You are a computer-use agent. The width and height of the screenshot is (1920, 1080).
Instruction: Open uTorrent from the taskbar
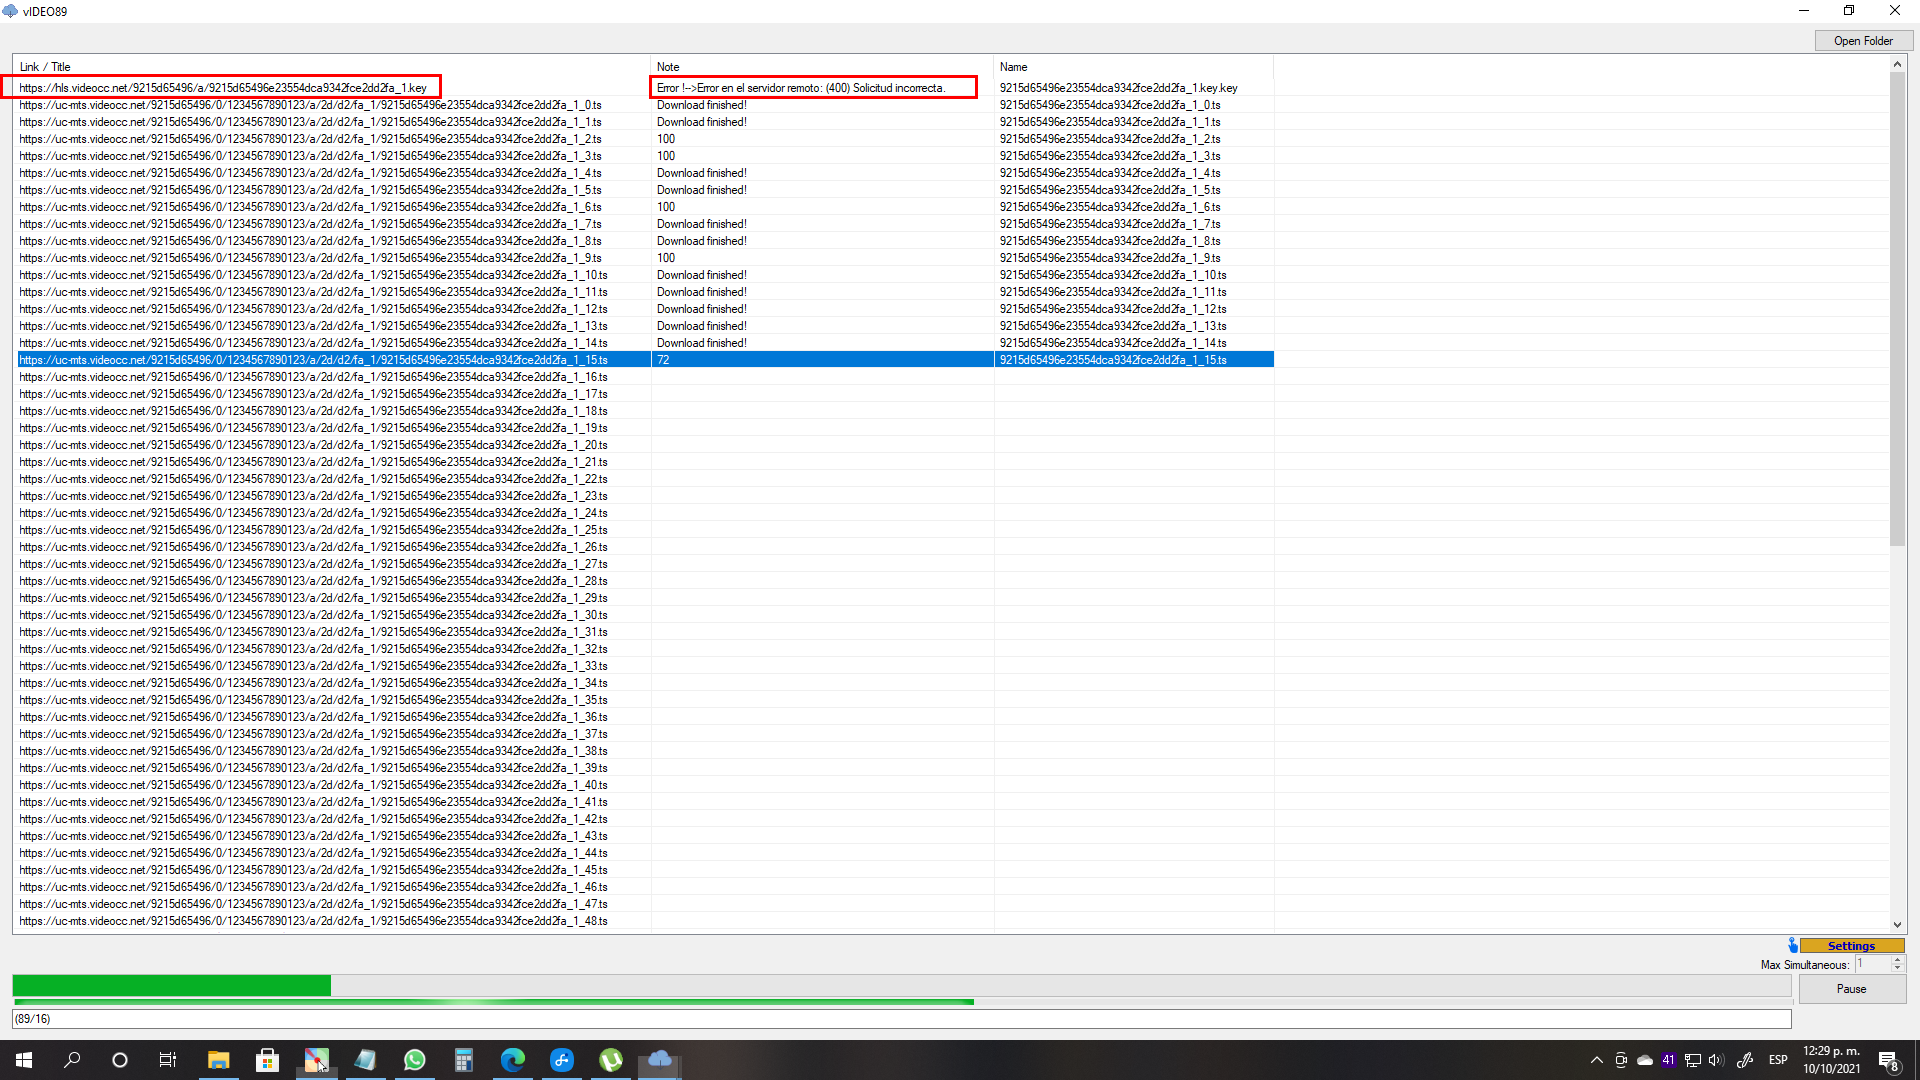[610, 1060]
